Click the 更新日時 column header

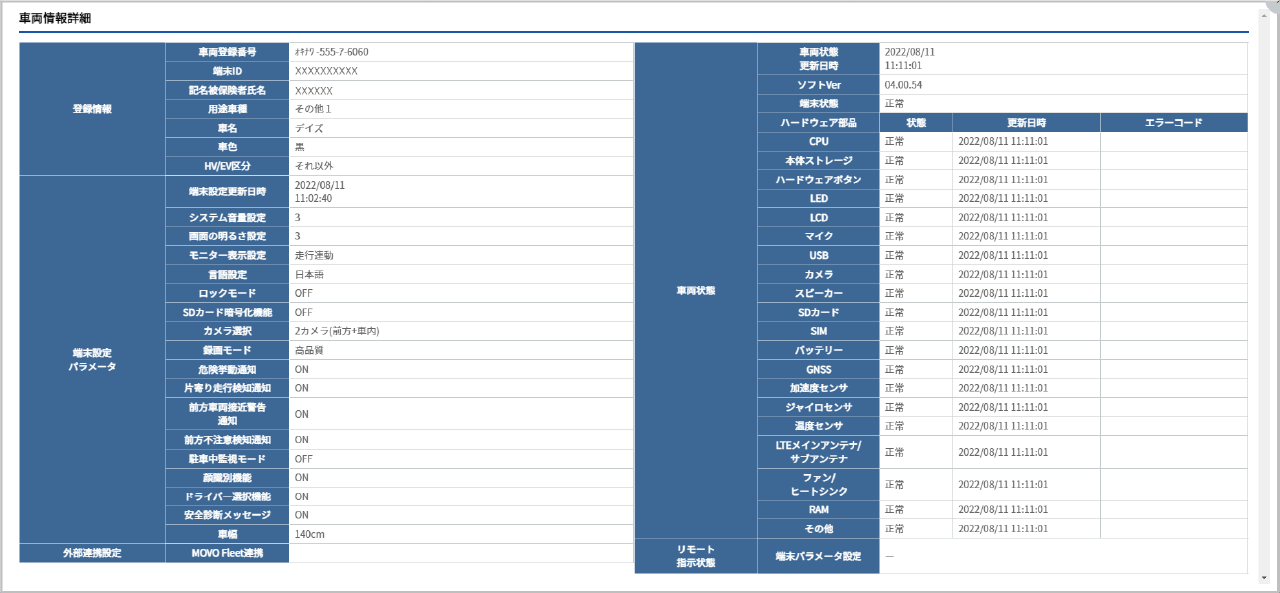pyautogui.click(x=1025, y=123)
